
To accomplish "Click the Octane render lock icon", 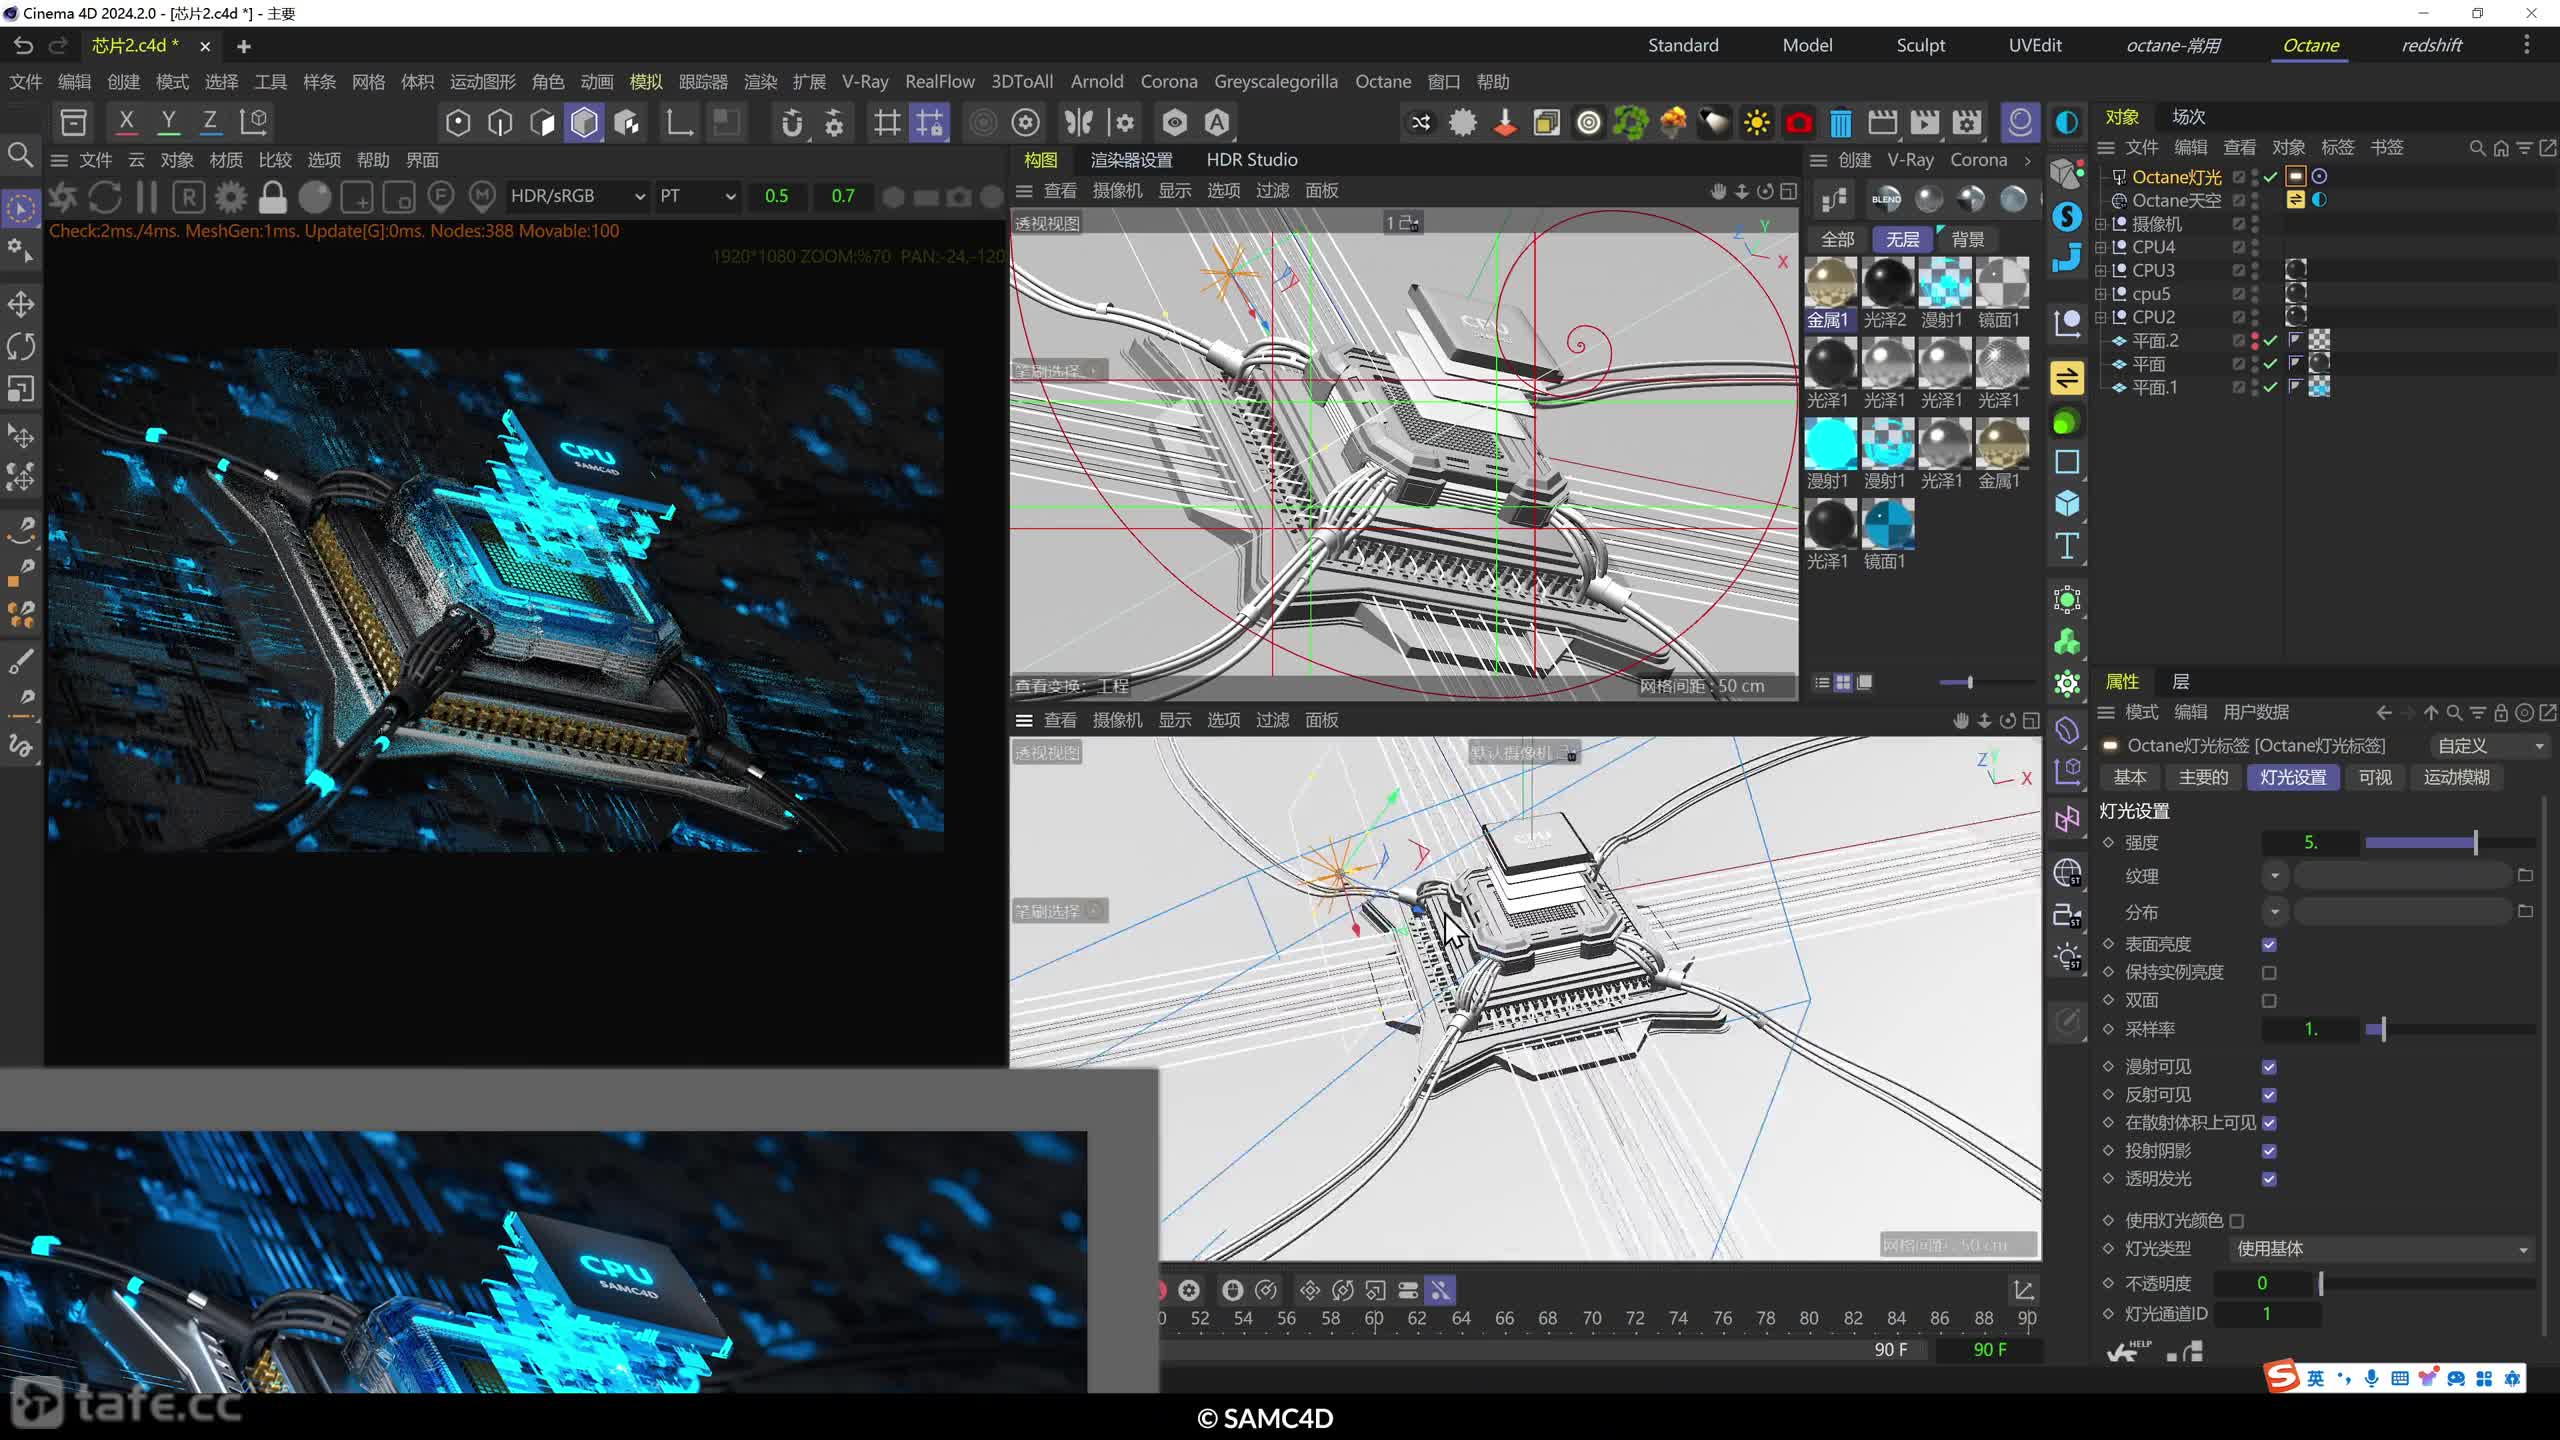I will pyautogui.click(x=272, y=197).
